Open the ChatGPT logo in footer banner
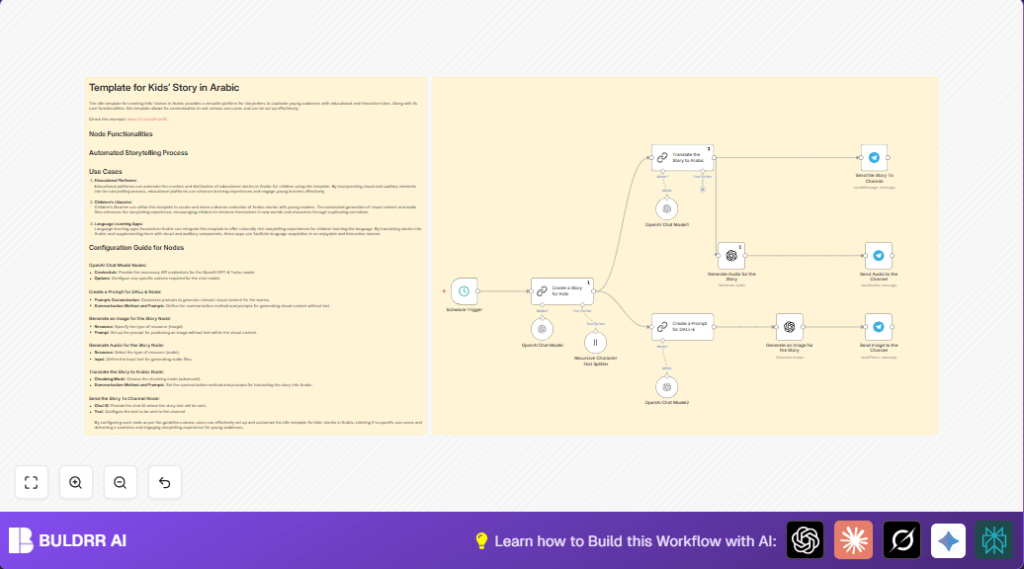1024x569 pixels. [x=805, y=540]
